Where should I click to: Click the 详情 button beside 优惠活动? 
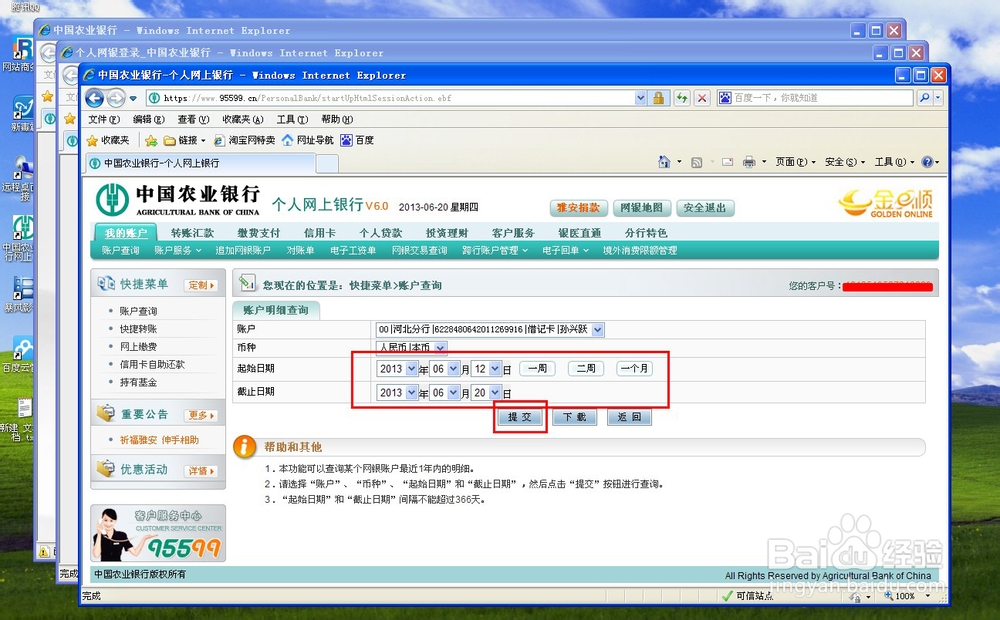[201, 471]
